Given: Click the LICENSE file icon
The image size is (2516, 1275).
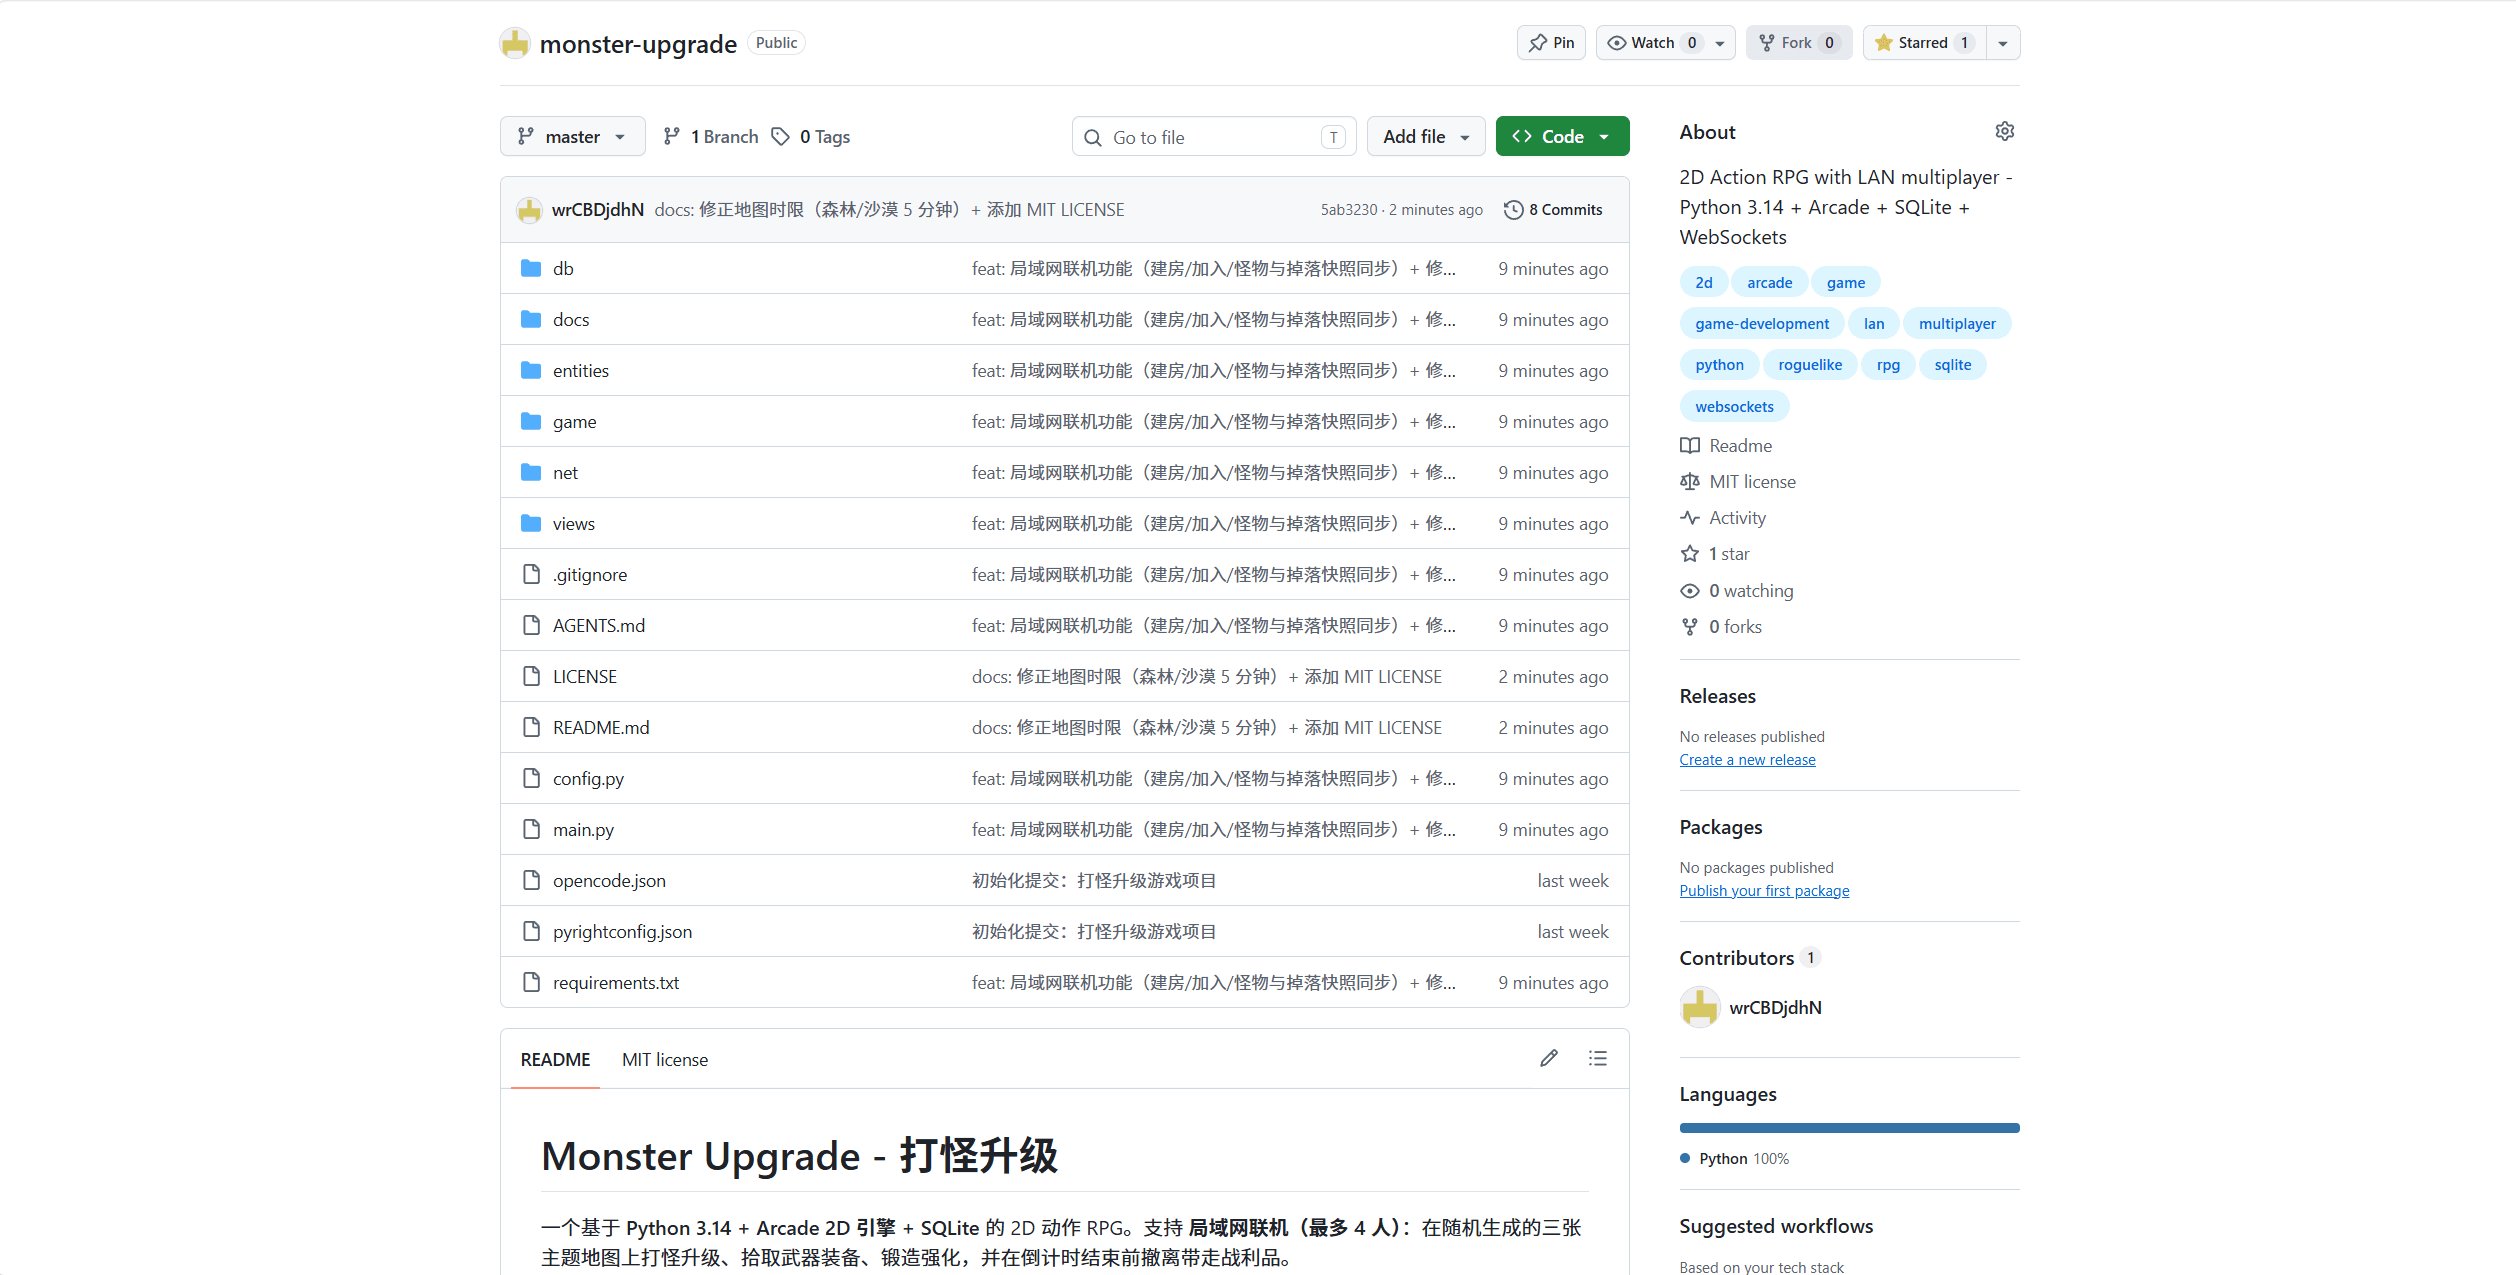Looking at the screenshot, I should (x=531, y=676).
